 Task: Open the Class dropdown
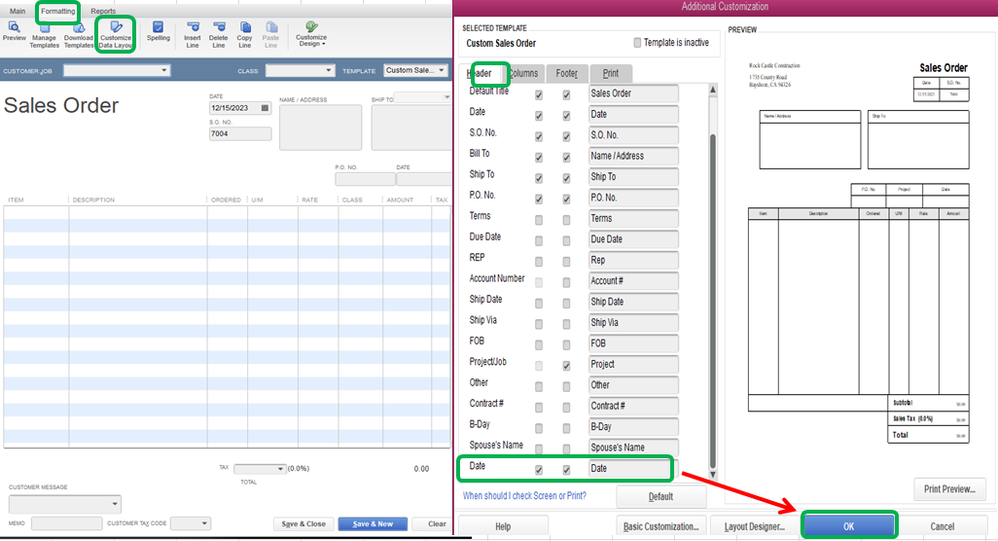pyautogui.click(x=300, y=71)
